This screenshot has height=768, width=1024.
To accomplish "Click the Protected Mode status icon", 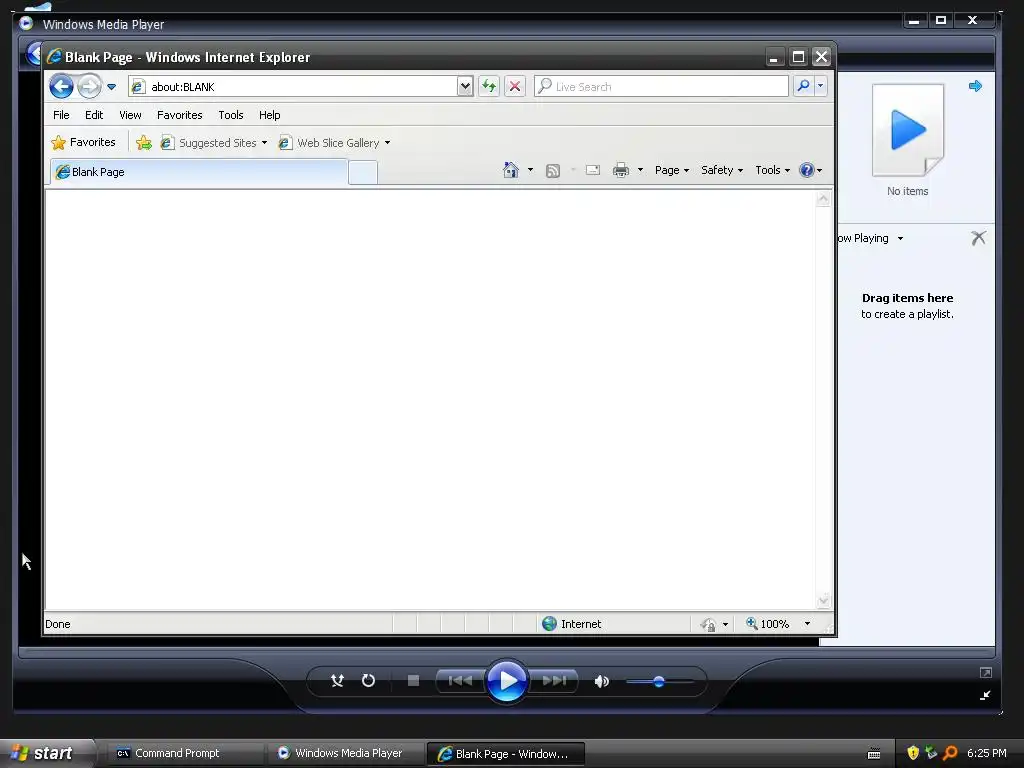I will pyautogui.click(x=708, y=624).
